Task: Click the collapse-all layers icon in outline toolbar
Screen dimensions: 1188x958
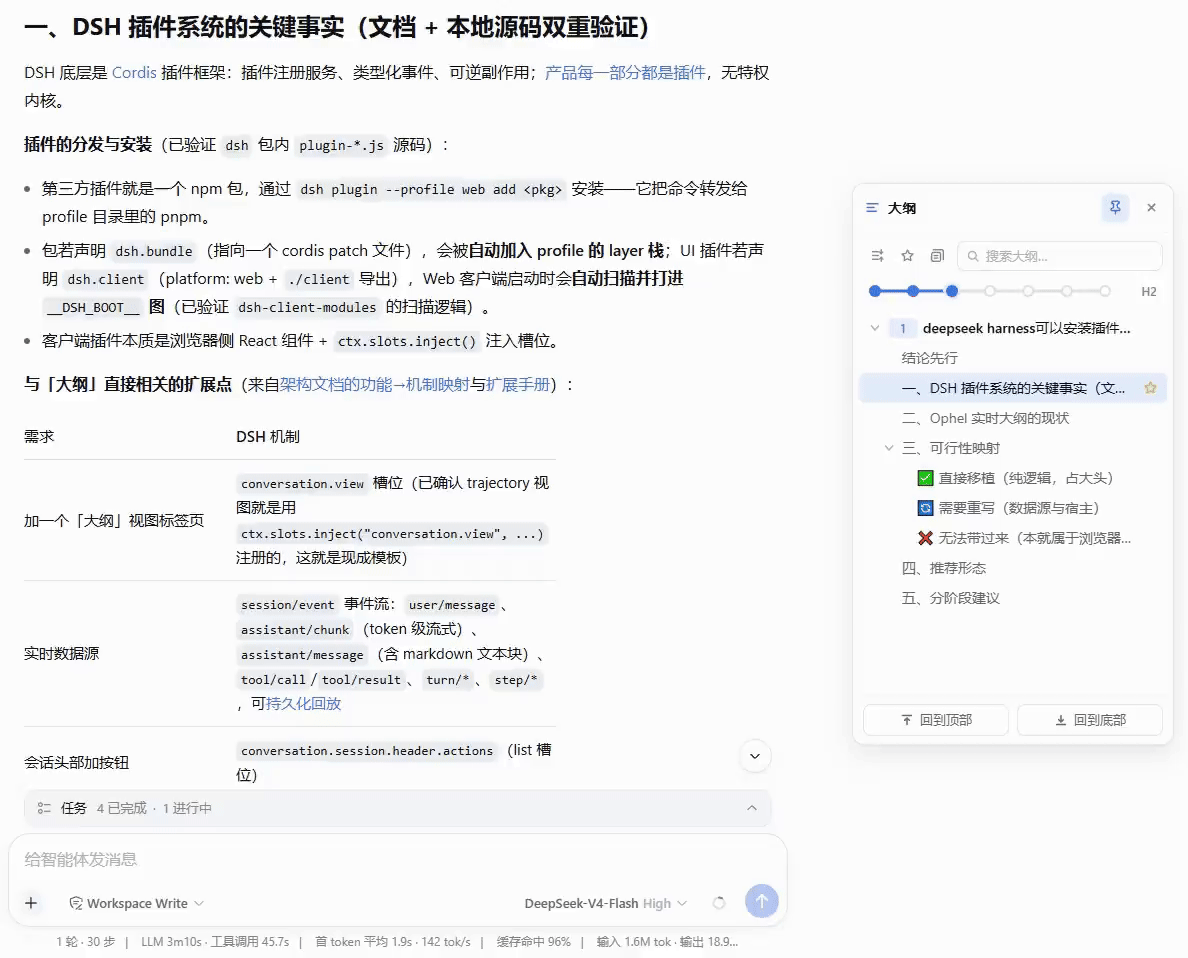Action: coord(937,256)
